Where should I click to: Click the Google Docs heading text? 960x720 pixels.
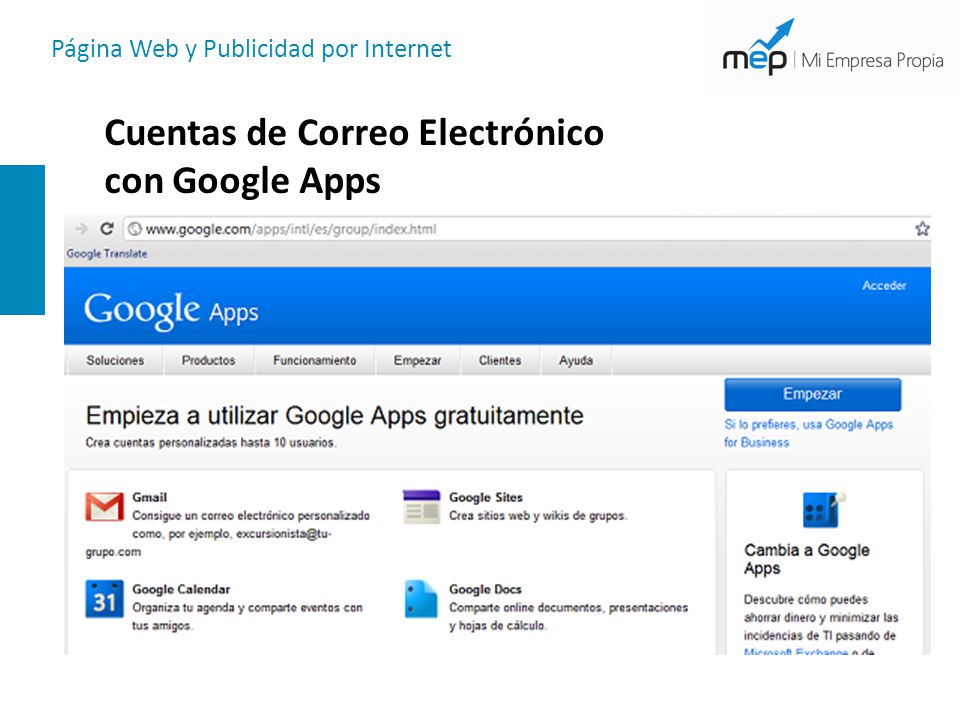click(x=486, y=589)
